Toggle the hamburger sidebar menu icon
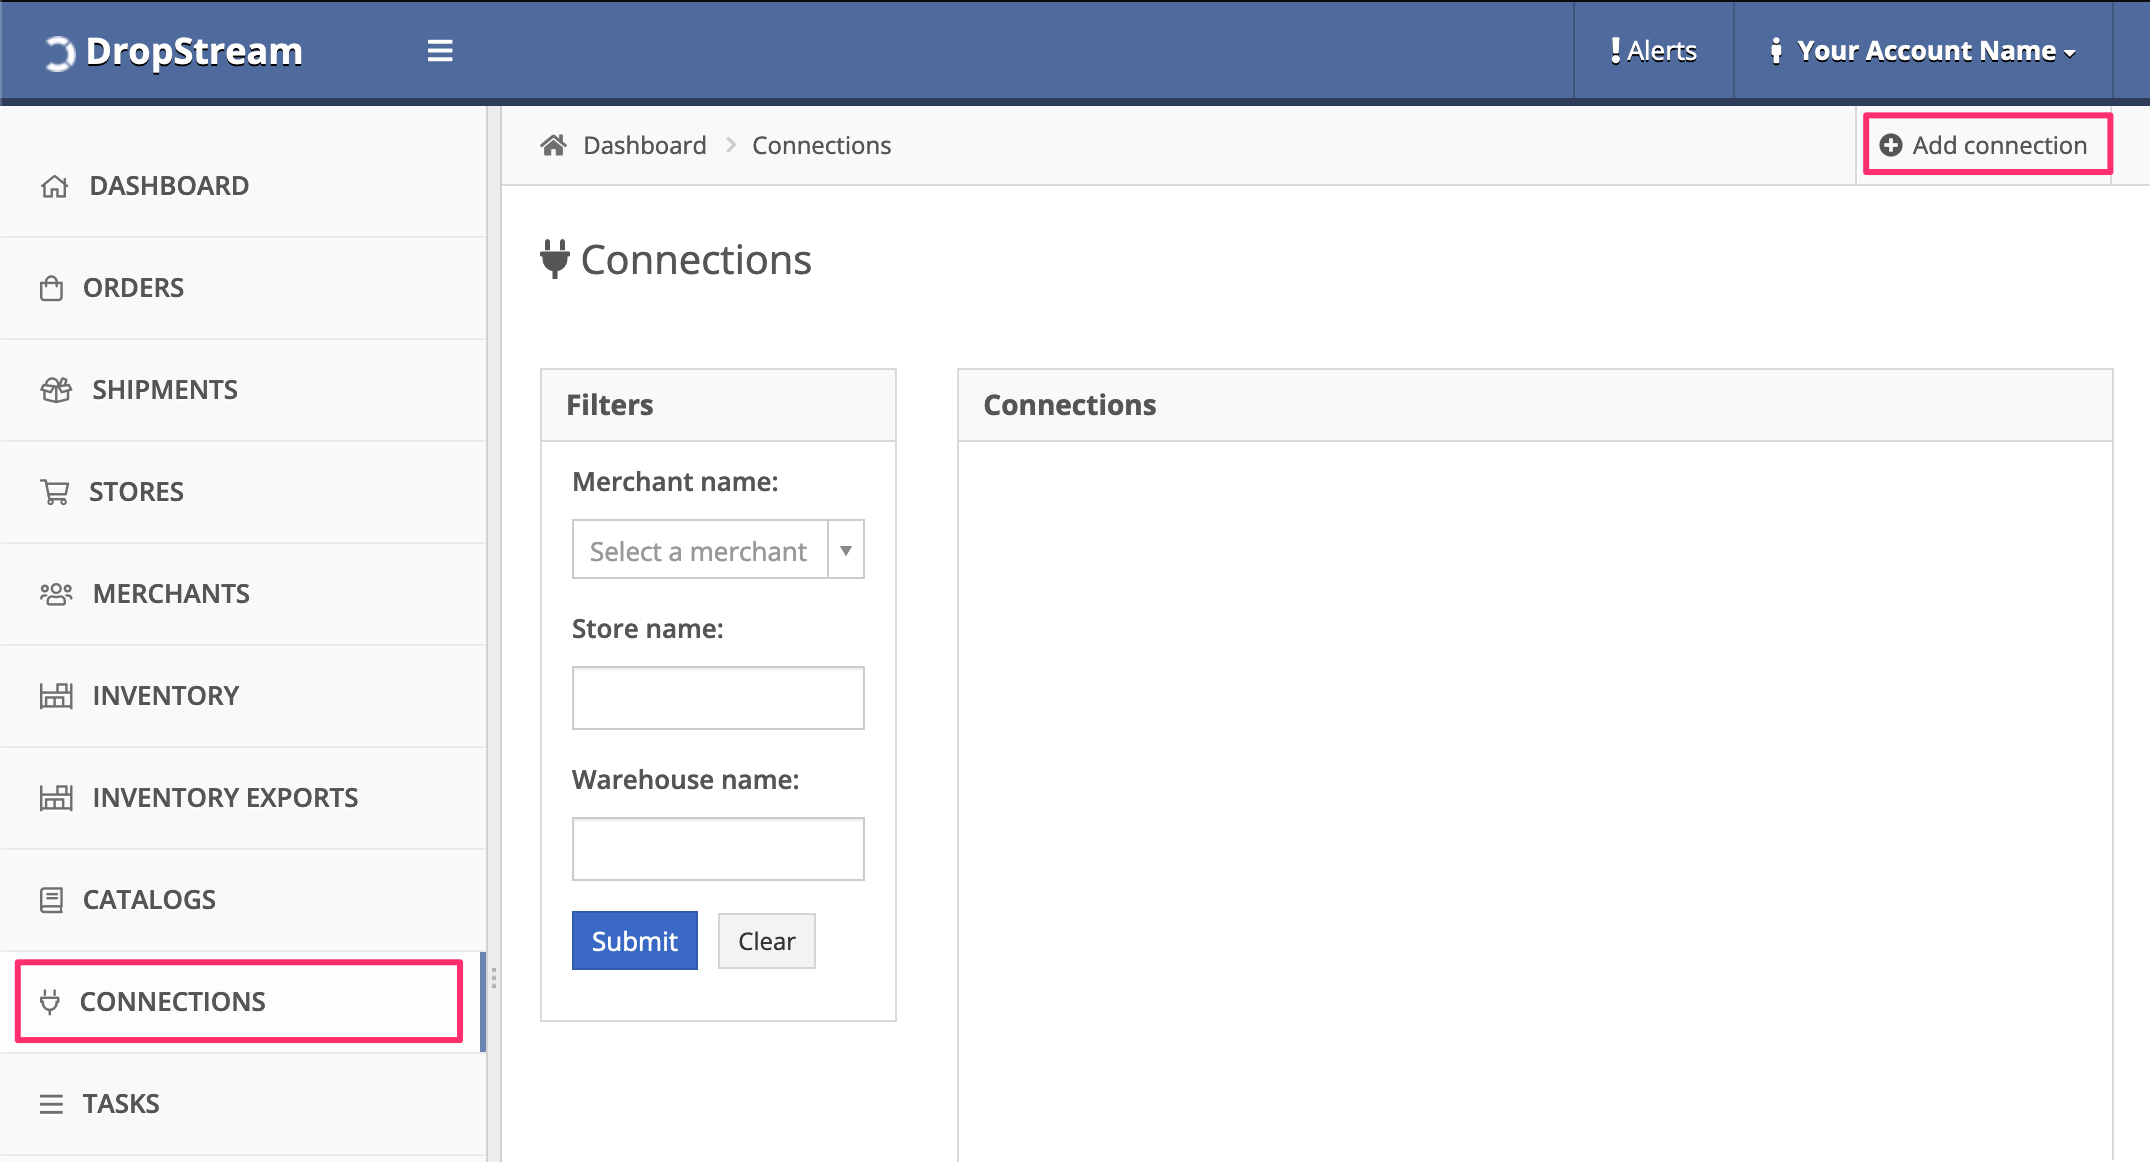The image size is (2150, 1162). click(x=440, y=51)
